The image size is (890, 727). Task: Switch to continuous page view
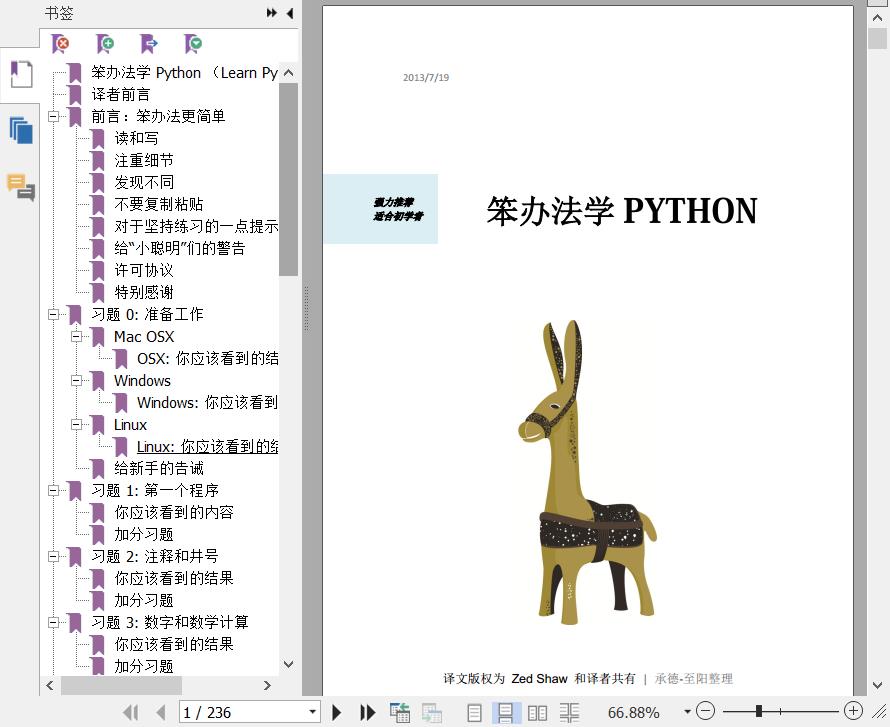[505, 712]
